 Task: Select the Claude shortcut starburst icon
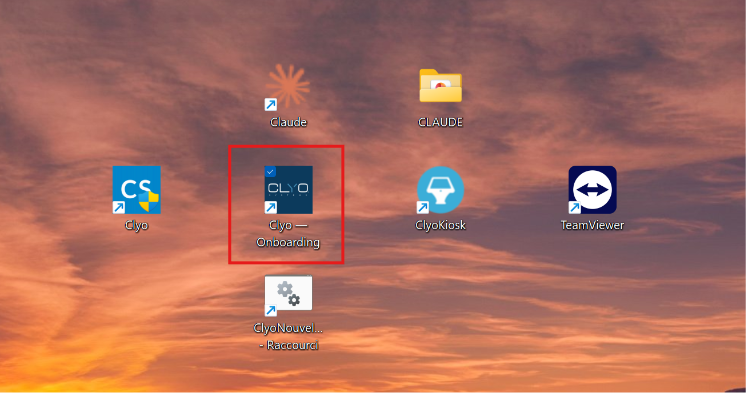(288, 88)
